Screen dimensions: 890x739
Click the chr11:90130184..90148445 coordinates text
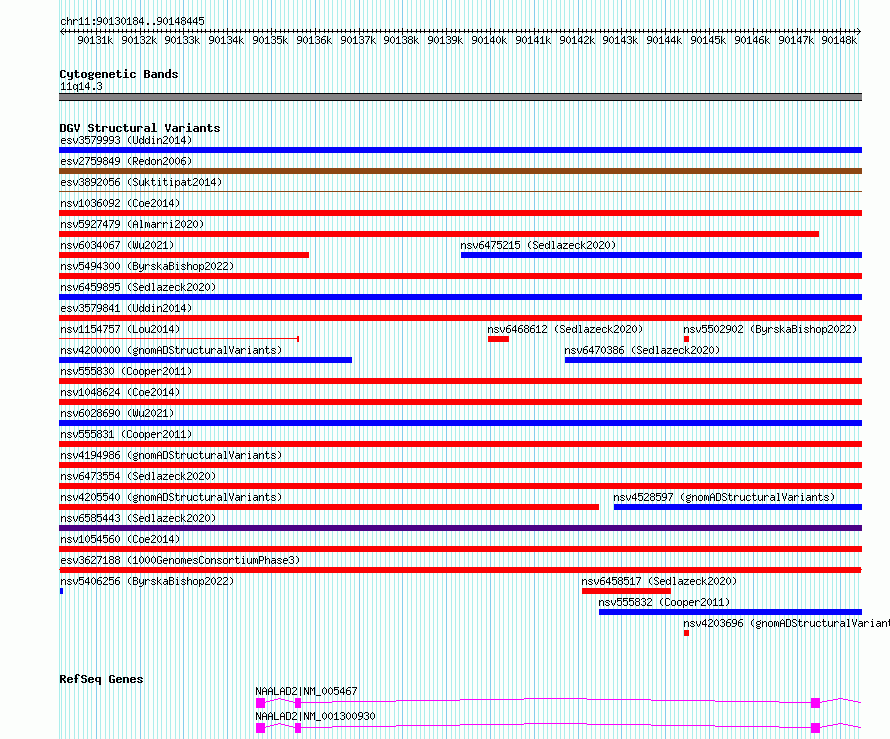coord(132,21)
